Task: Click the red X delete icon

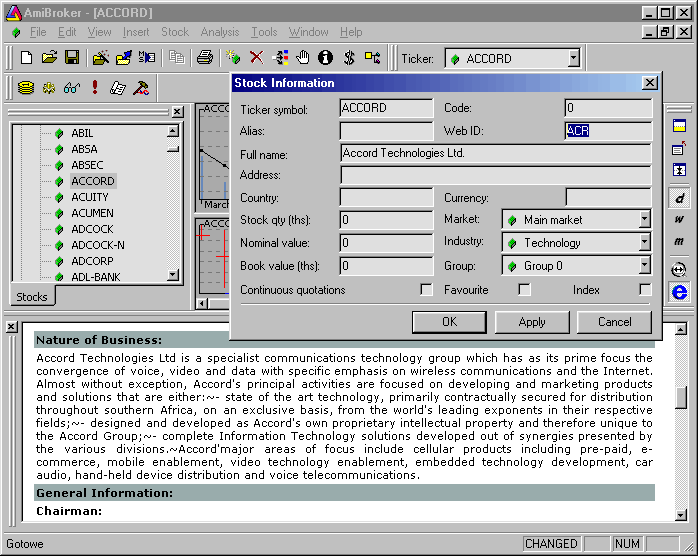Action: 256,58
